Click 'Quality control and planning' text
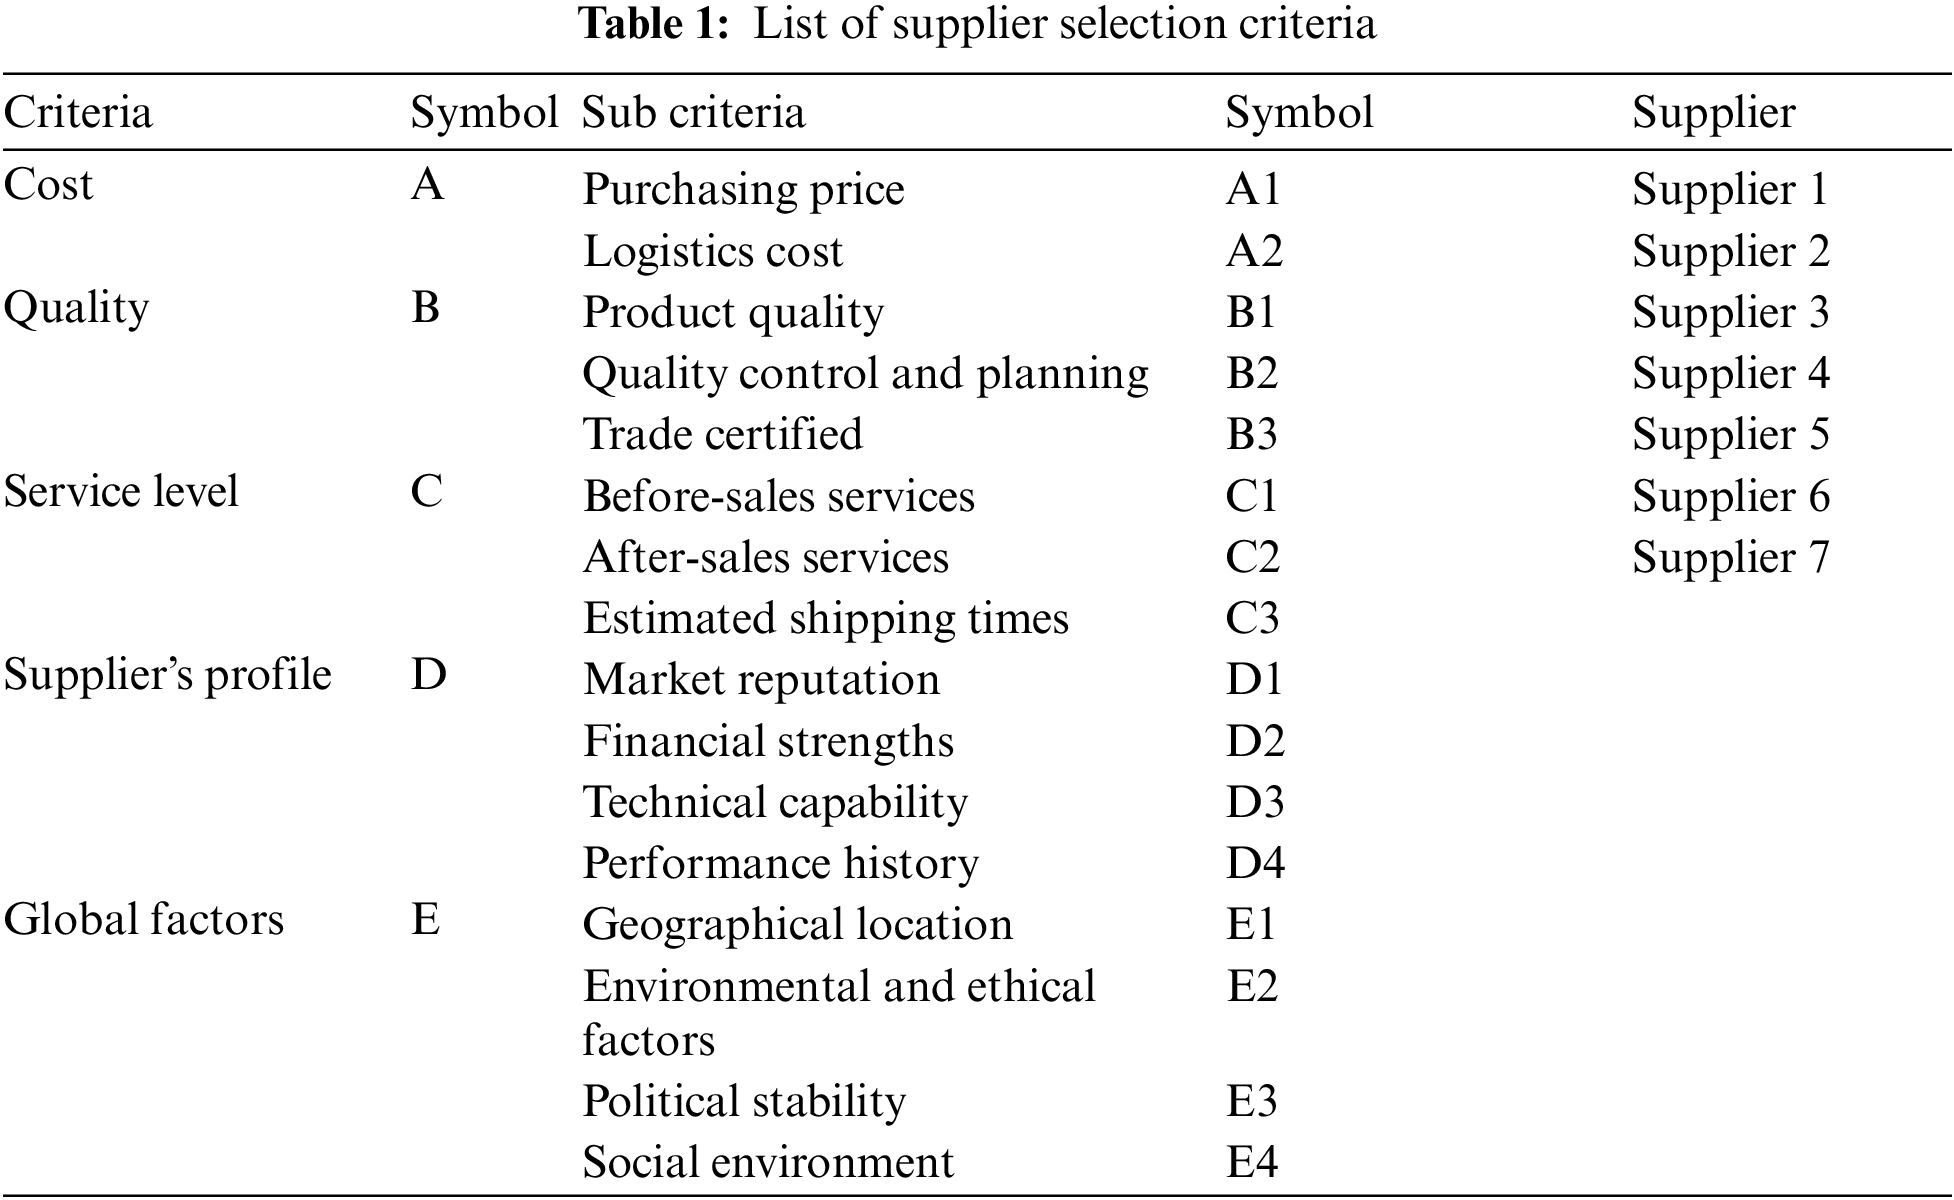Image resolution: width=1954 pixels, height=1200 pixels. [x=865, y=374]
